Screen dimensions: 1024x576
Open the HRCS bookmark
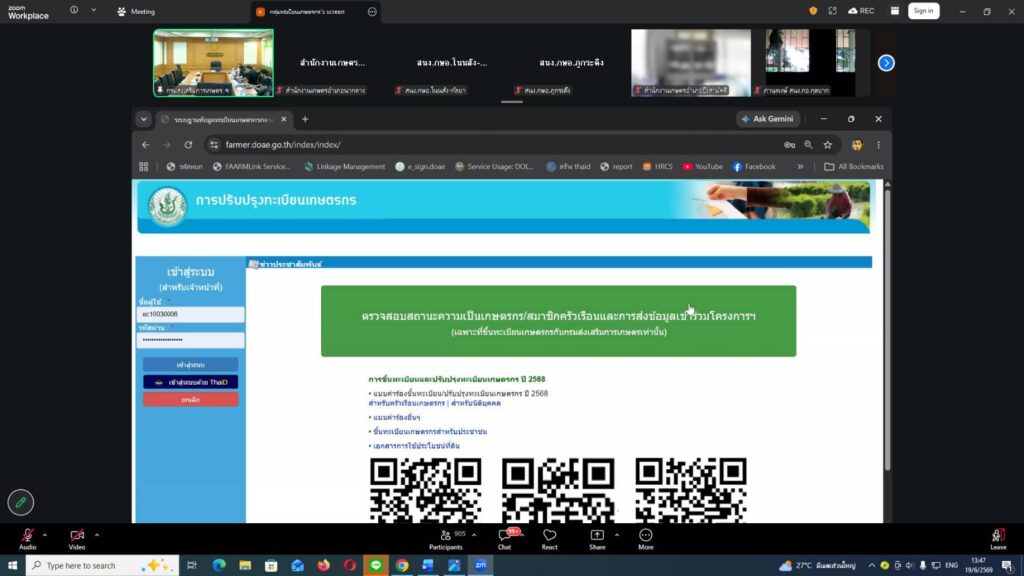(657, 167)
